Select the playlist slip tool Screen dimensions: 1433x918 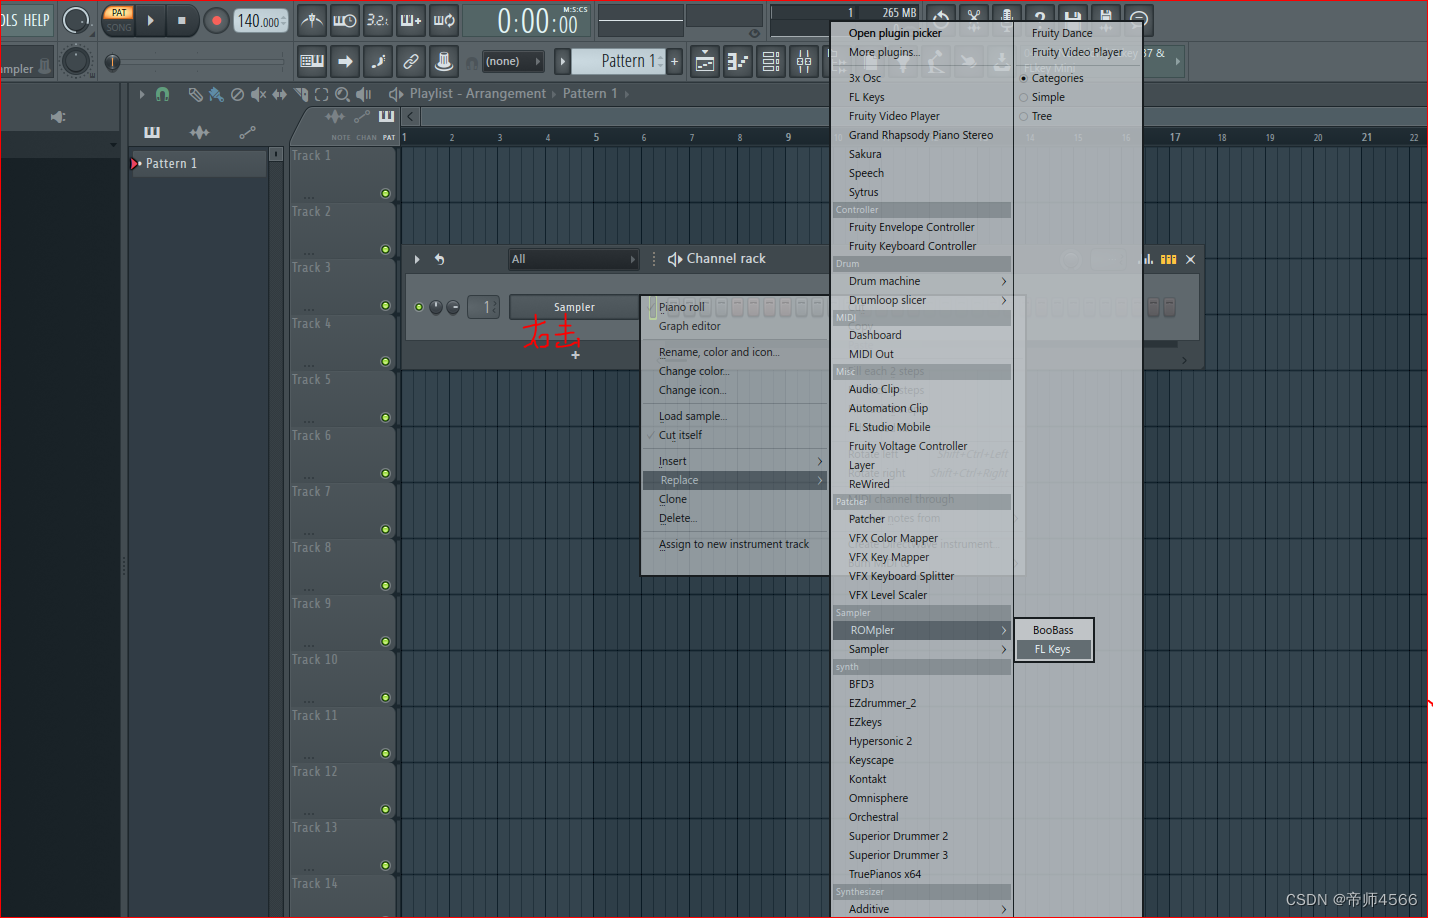pyautogui.click(x=279, y=94)
